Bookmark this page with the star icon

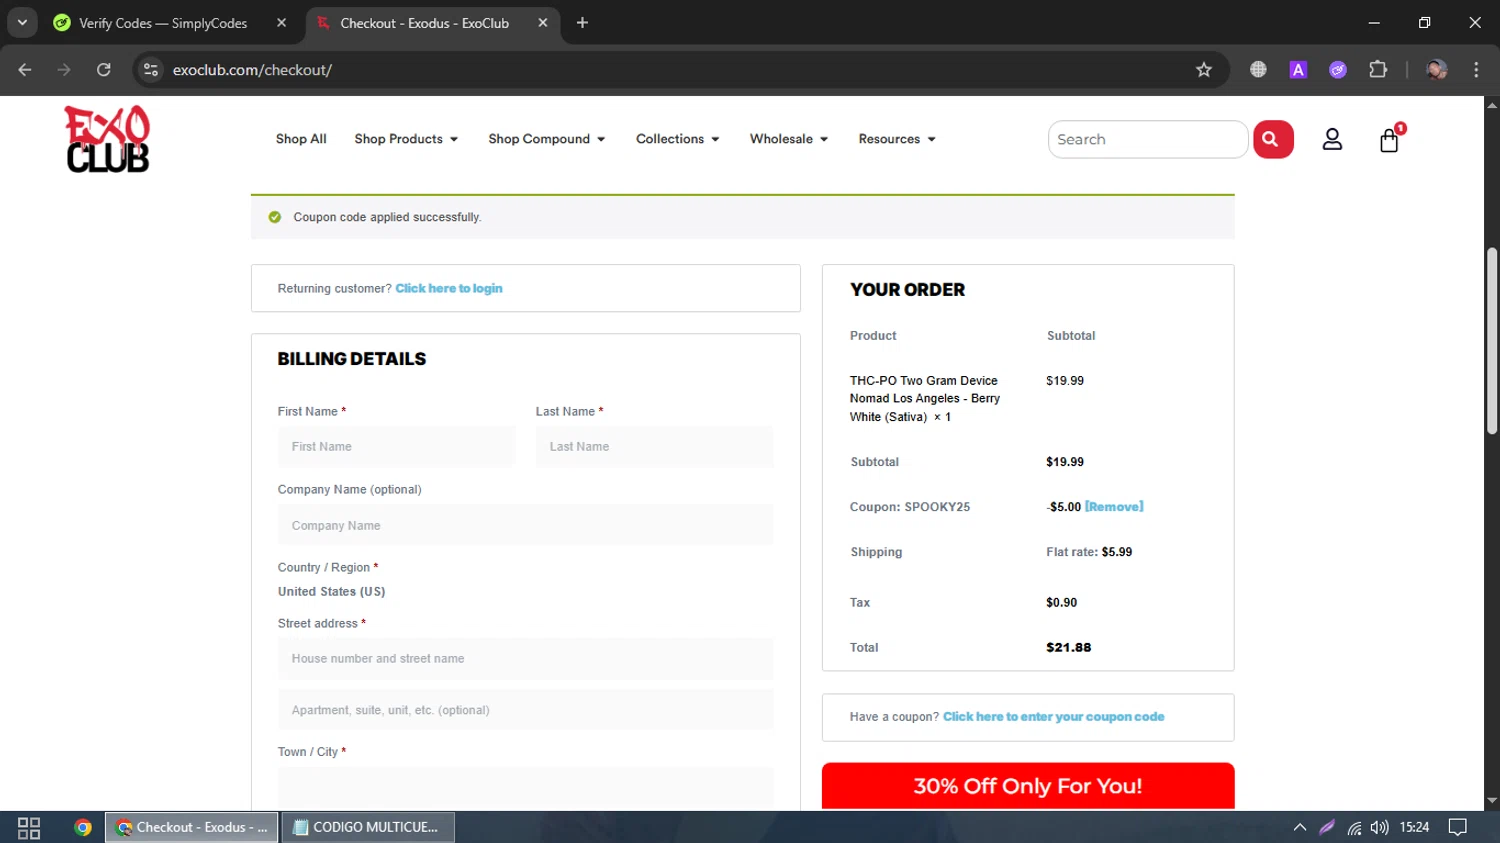pyautogui.click(x=1204, y=70)
